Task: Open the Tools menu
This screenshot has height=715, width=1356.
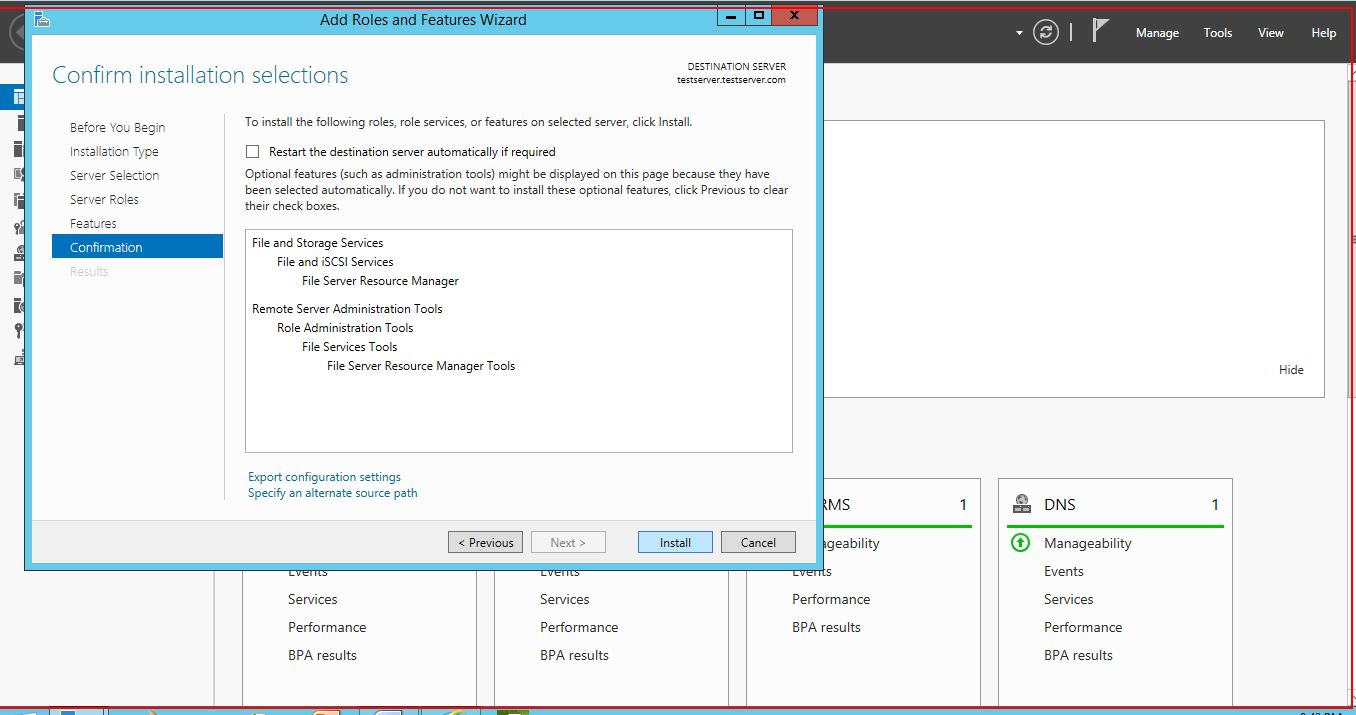Action: [x=1217, y=33]
